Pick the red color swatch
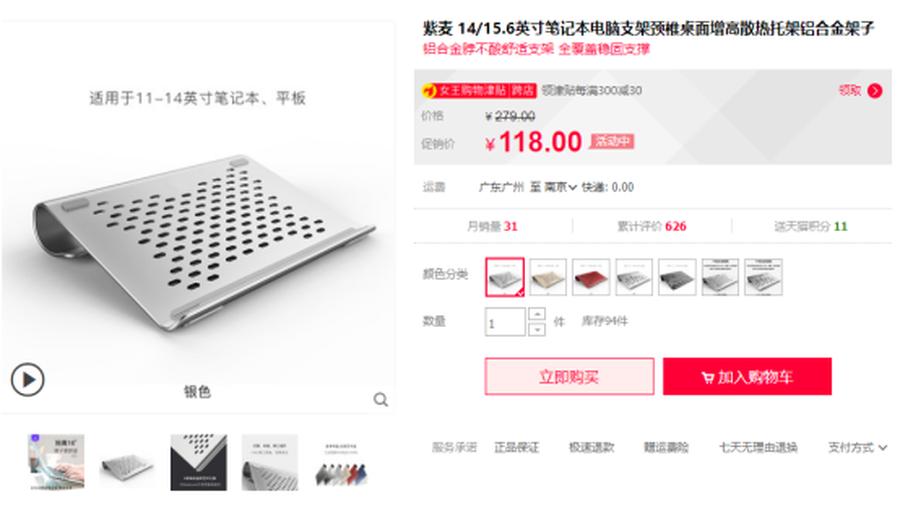 (x=591, y=277)
